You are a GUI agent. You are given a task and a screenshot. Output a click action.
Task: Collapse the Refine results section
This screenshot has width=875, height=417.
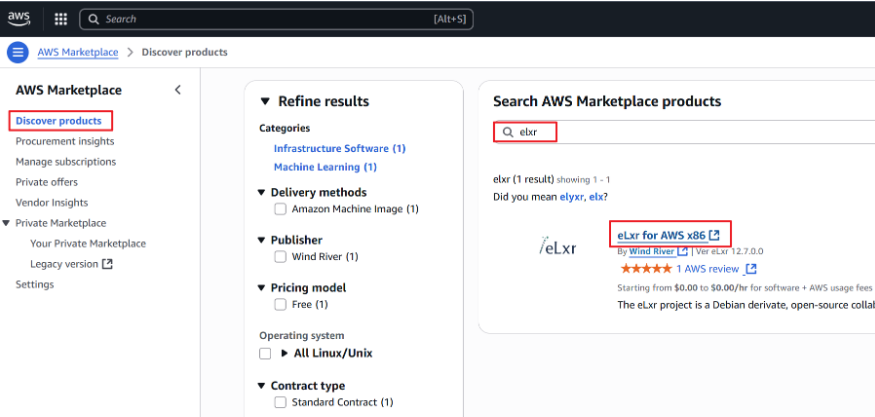265,101
